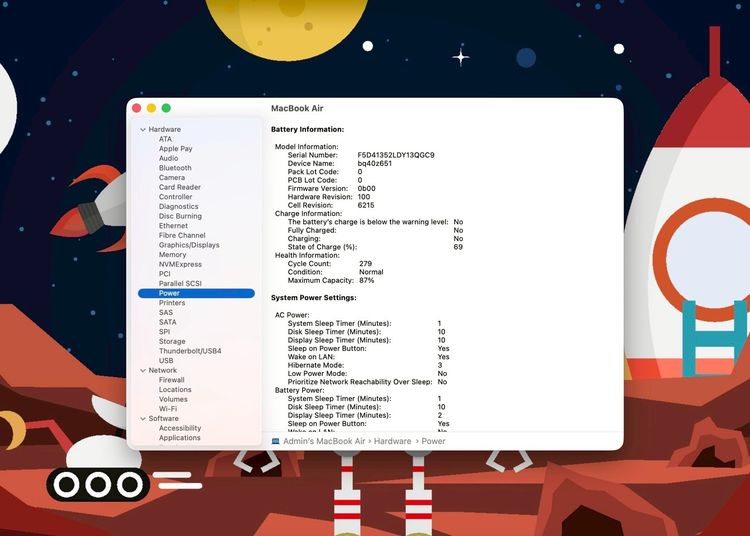This screenshot has height=536, width=750.
Task: Click Admin's MacBook Air in path bar
Action: point(324,441)
